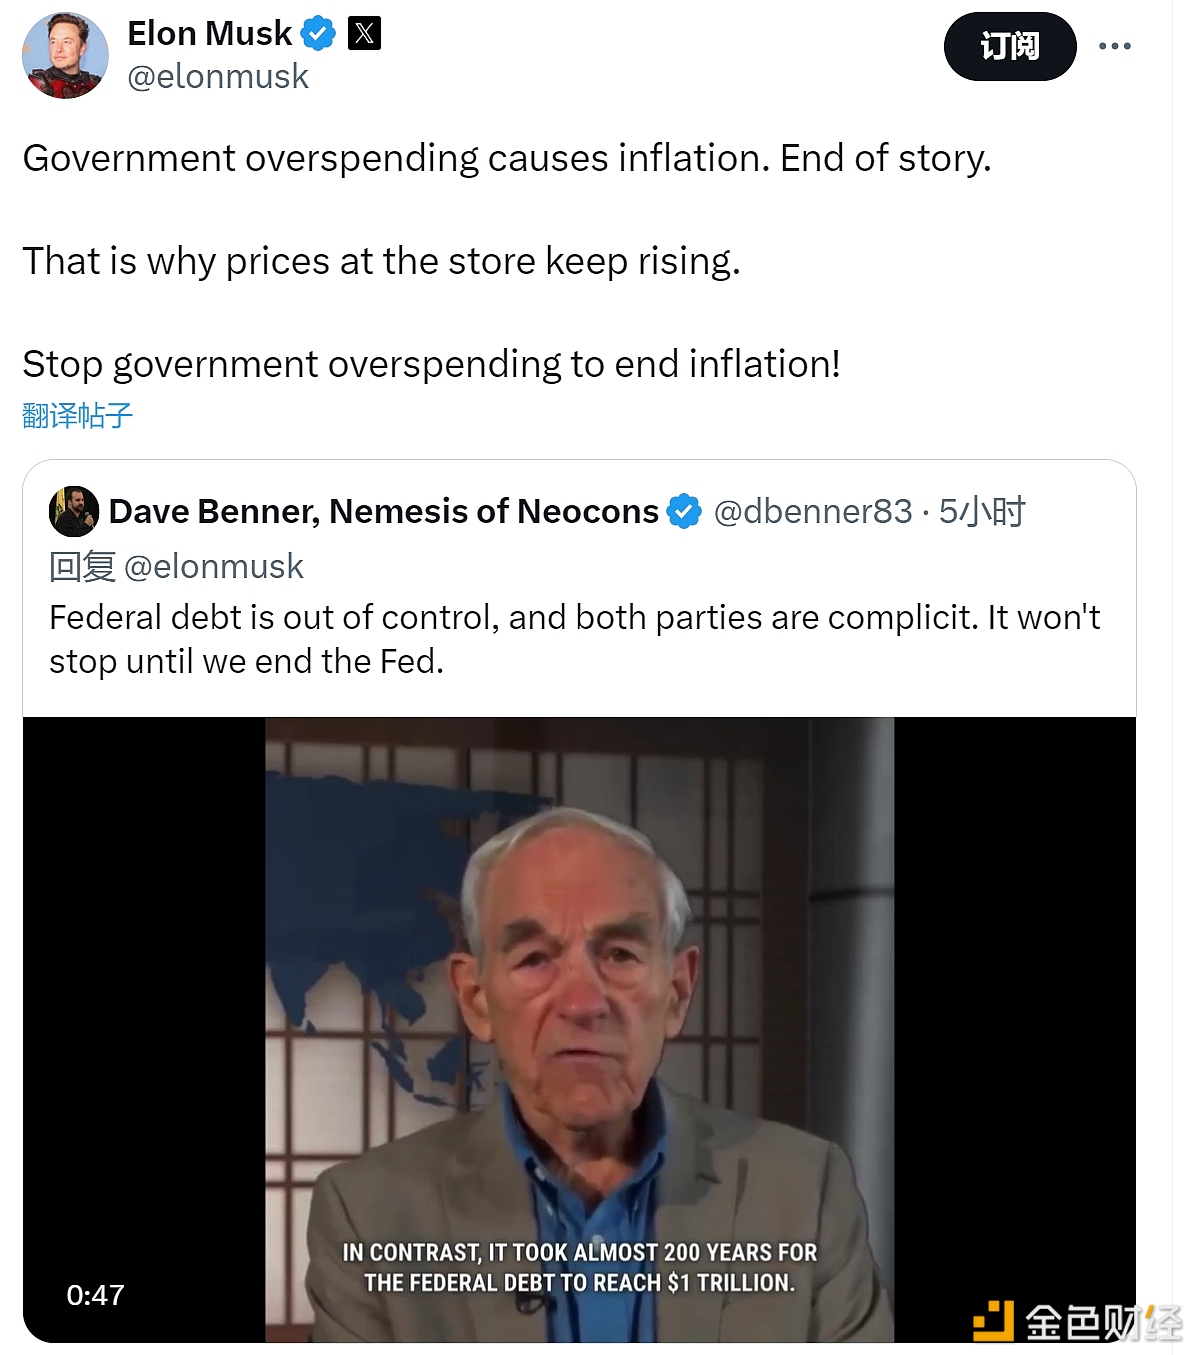The width and height of the screenshot is (1195, 1355).
Task: Click the verified badge next to Dave Benner
Action: (x=684, y=511)
